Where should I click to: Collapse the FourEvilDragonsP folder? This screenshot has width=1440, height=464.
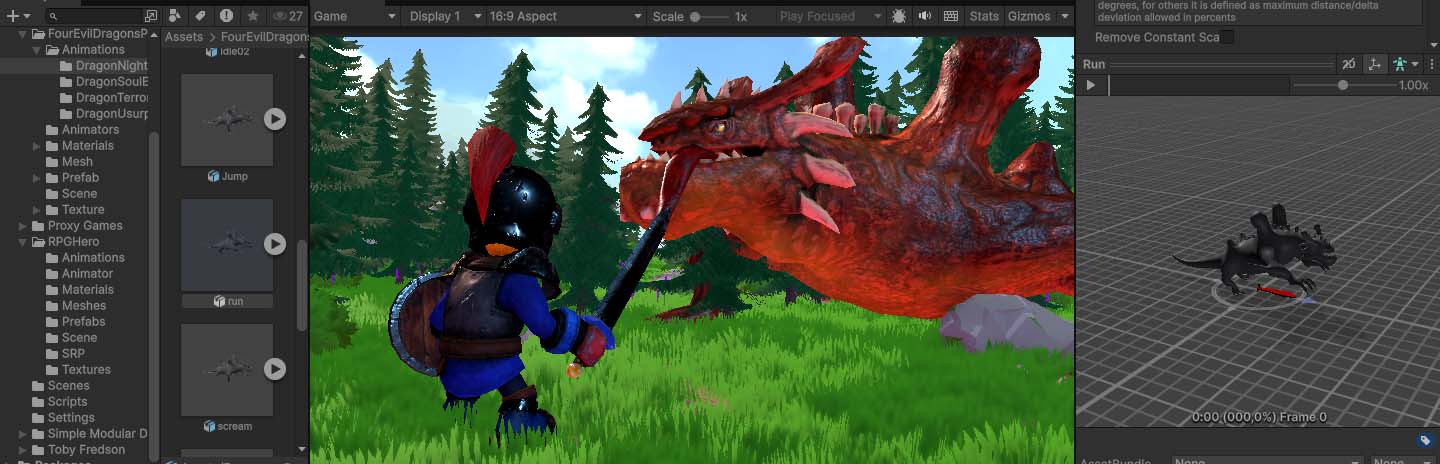pos(24,33)
